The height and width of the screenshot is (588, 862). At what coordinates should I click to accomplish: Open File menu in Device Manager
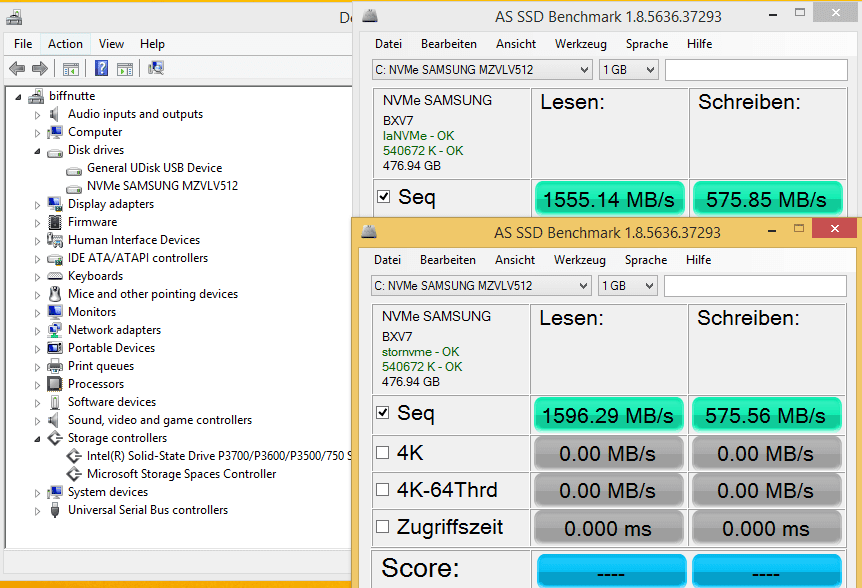(x=23, y=44)
